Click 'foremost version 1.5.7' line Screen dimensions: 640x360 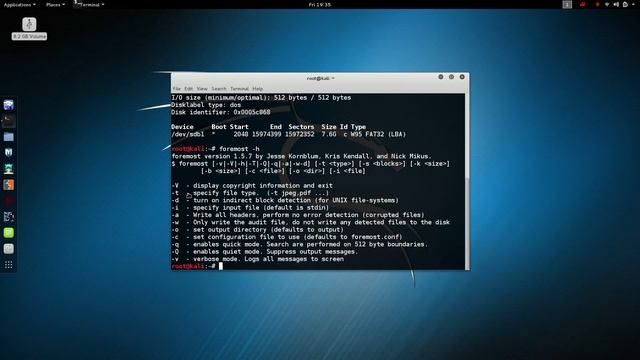click(301, 156)
